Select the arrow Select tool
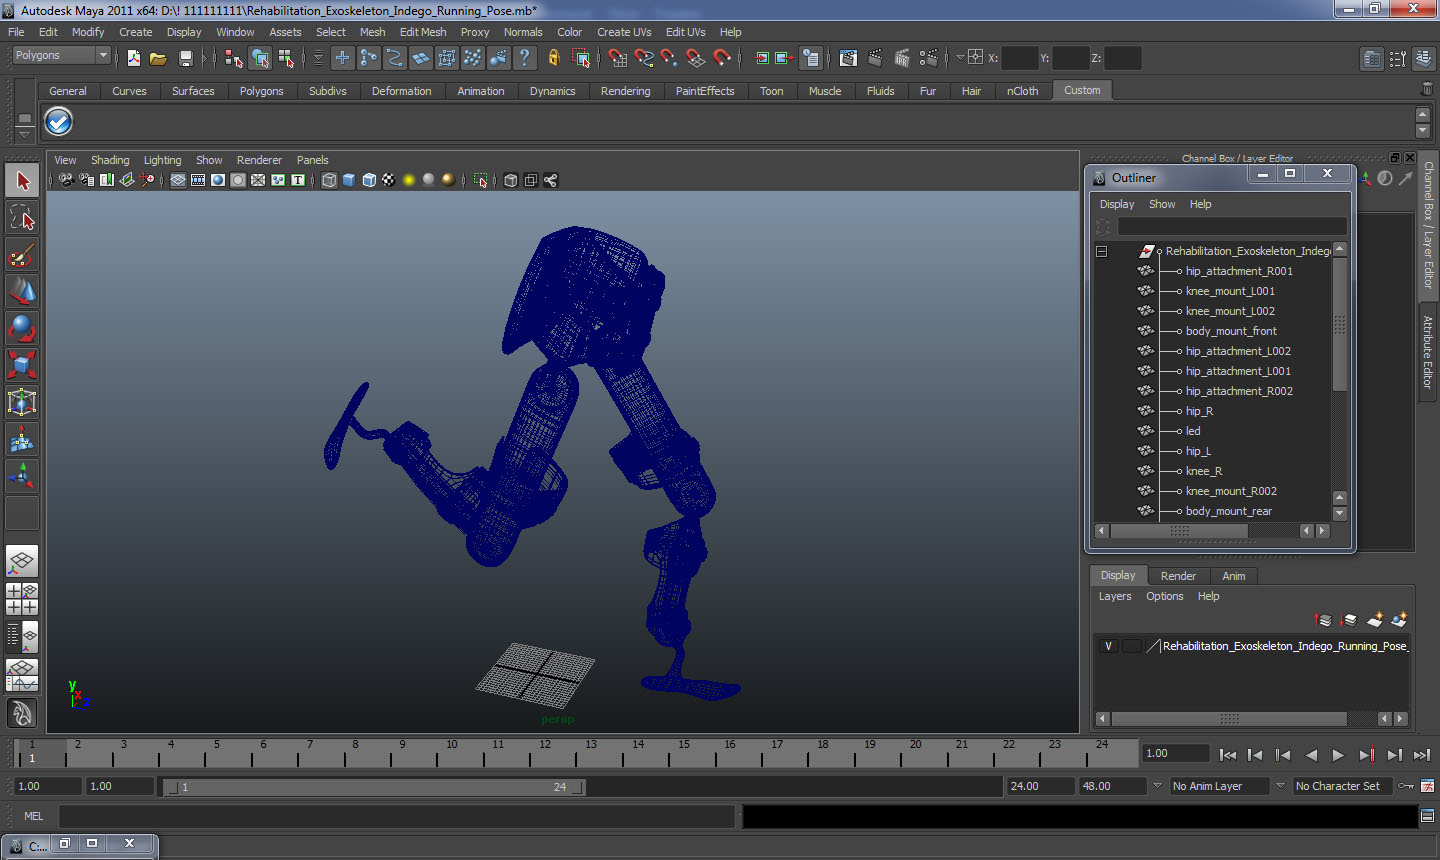Viewport: 1440px width, 860px height. [x=22, y=181]
